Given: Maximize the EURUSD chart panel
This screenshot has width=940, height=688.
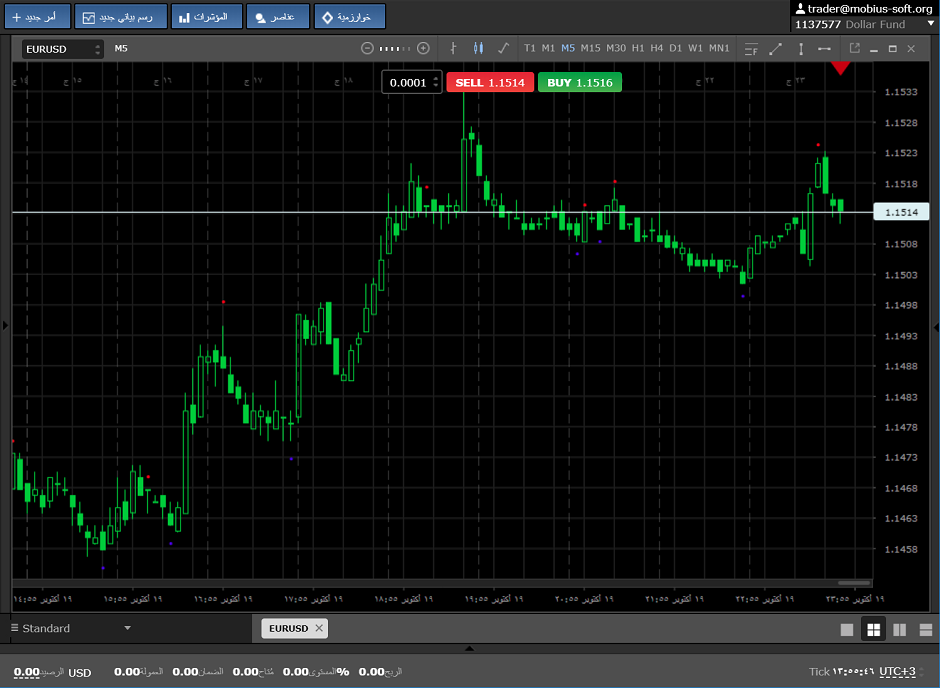Looking at the screenshot, I should point(893,49).
